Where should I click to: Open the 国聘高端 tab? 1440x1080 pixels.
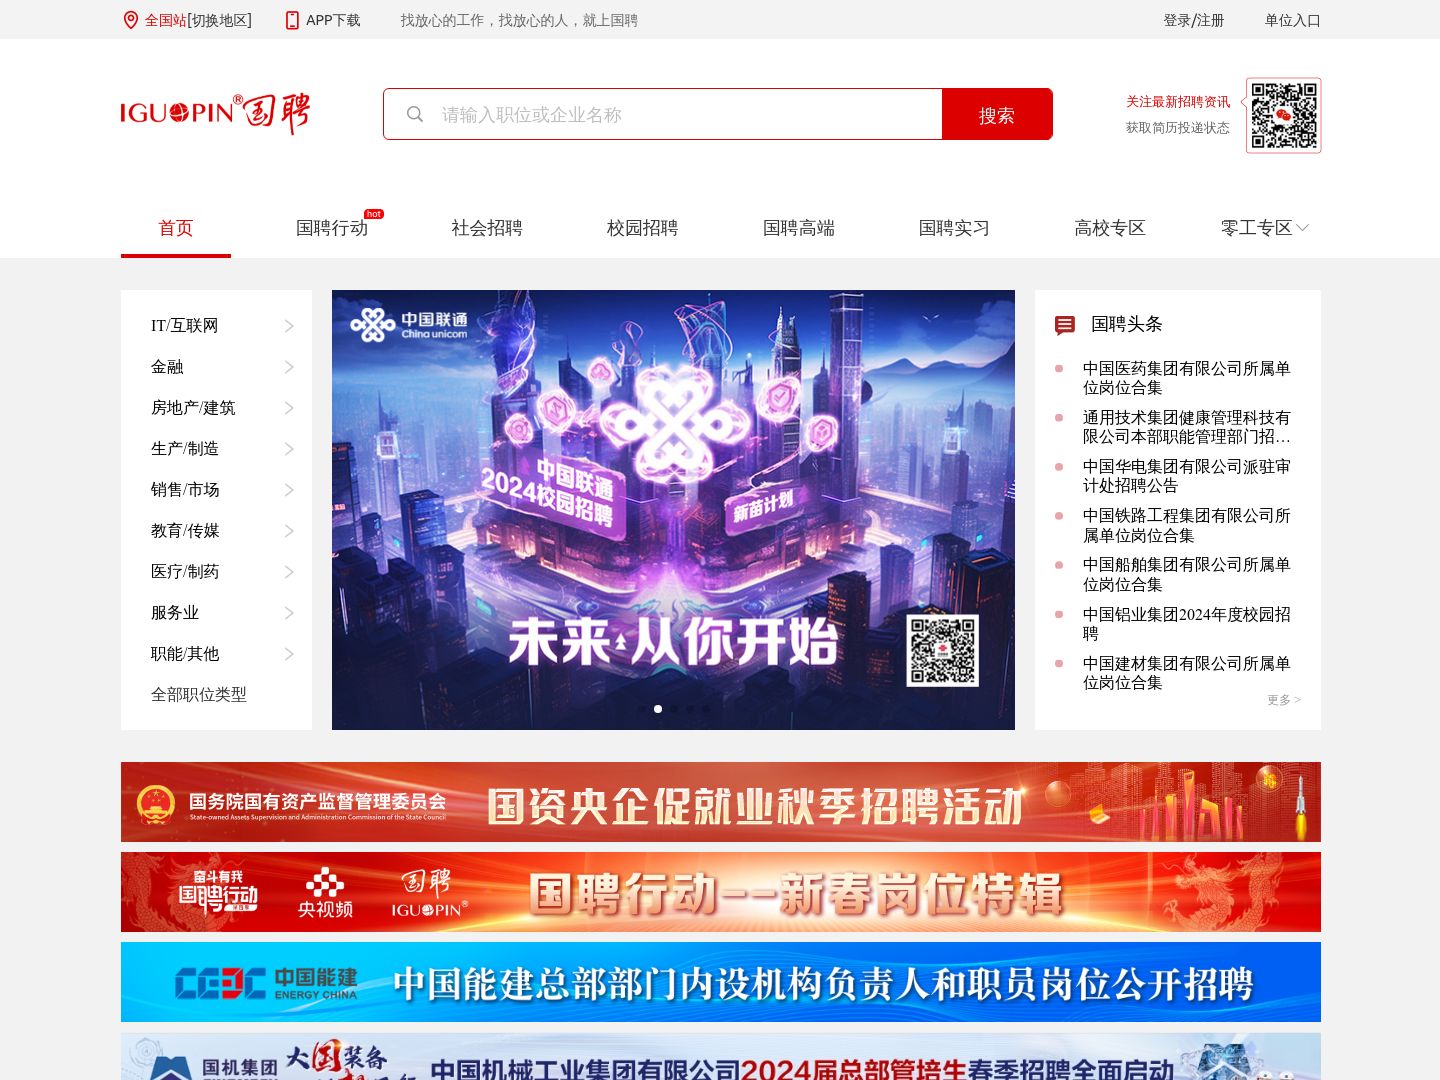(x=799, y=228)
